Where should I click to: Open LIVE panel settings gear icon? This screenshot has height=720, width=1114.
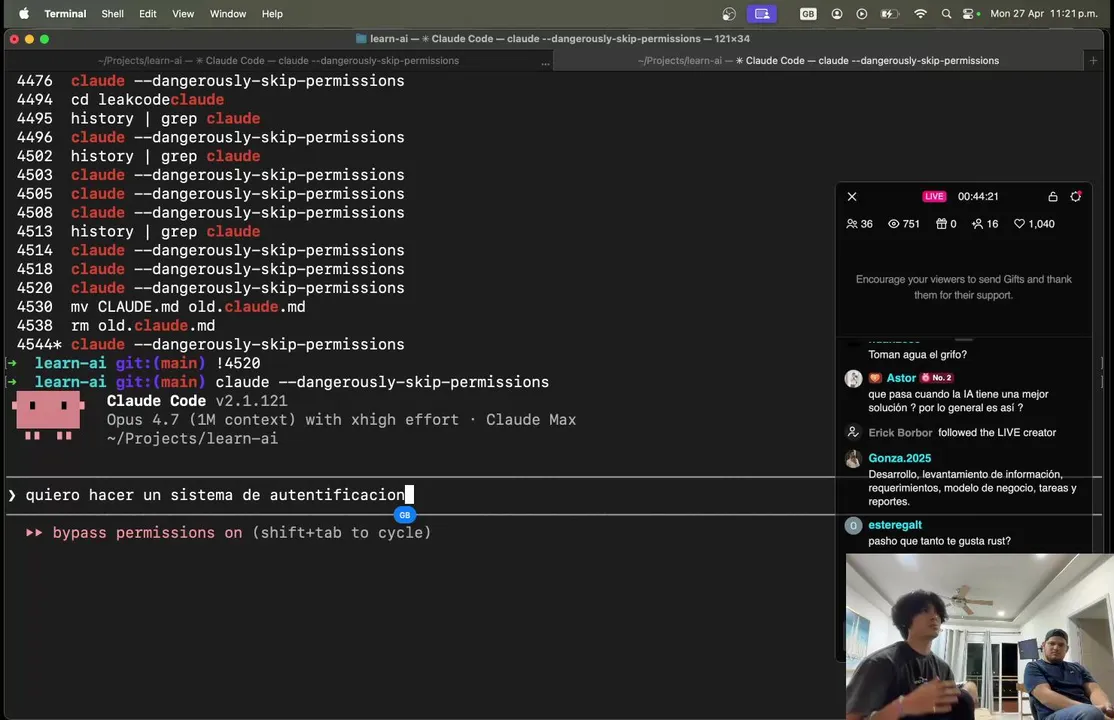(1076, 196)
